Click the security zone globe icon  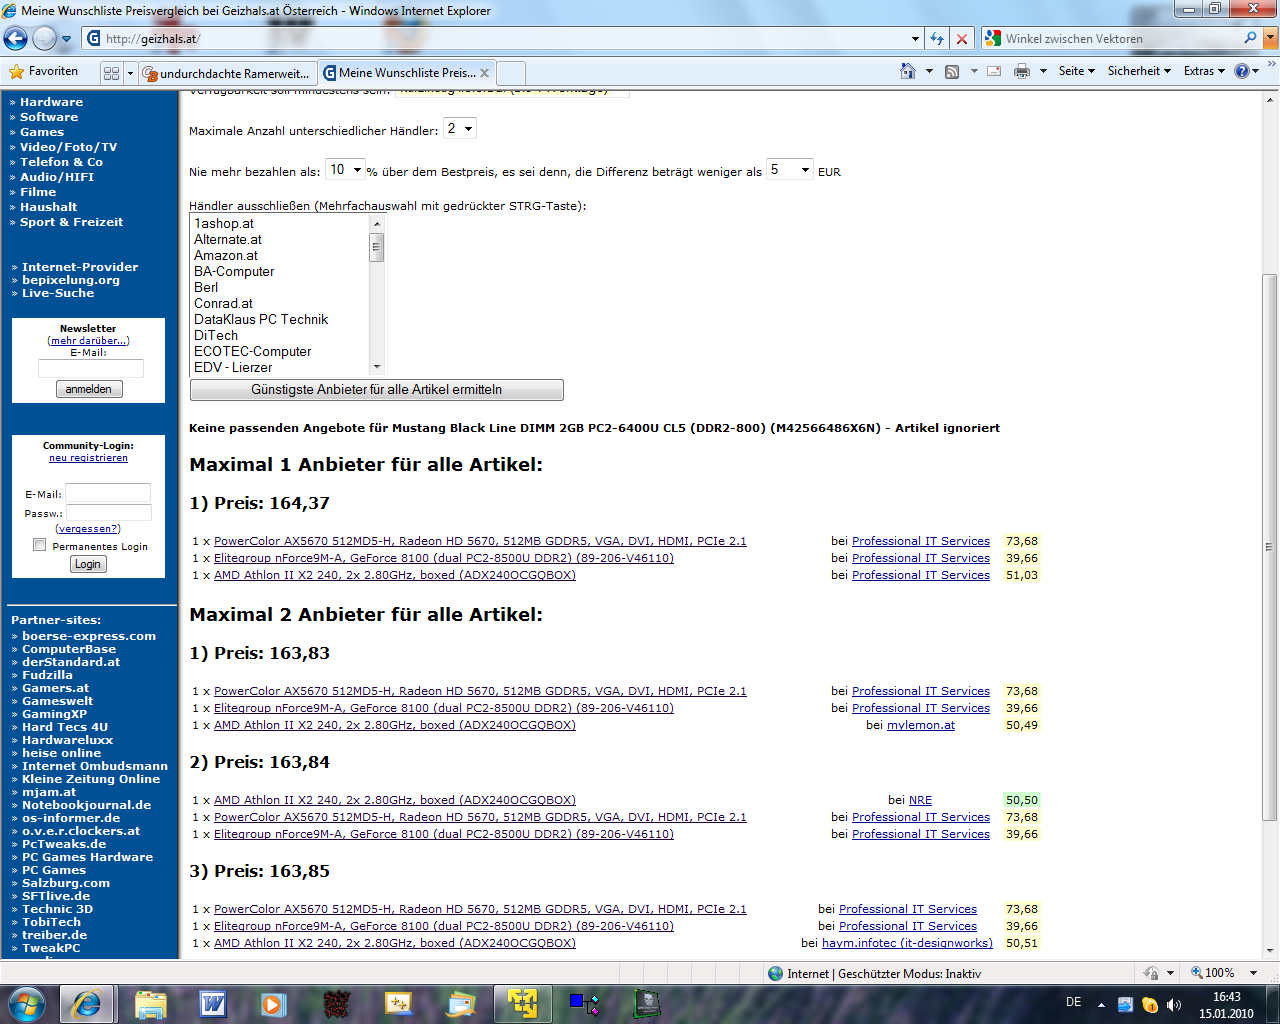(x=775, y=973)
